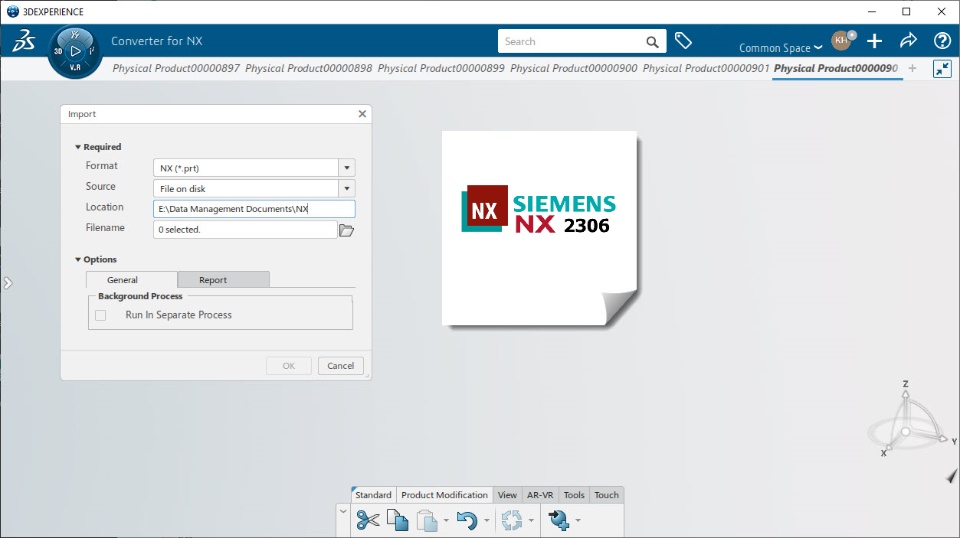Viewport: 960px width, 538px height.
Task: Minimize the 3DEXPERIENCE window
Action: [x=872, y=12]
